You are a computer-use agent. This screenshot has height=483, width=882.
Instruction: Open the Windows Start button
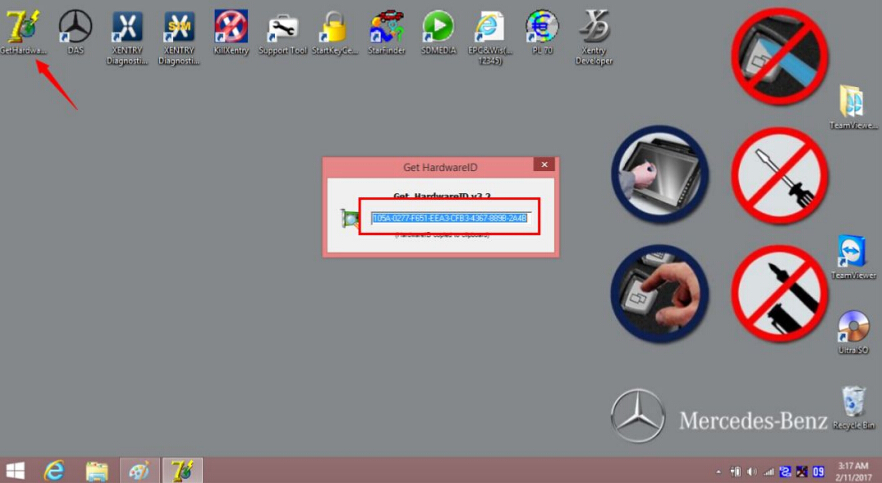click(x=16, y=470)
